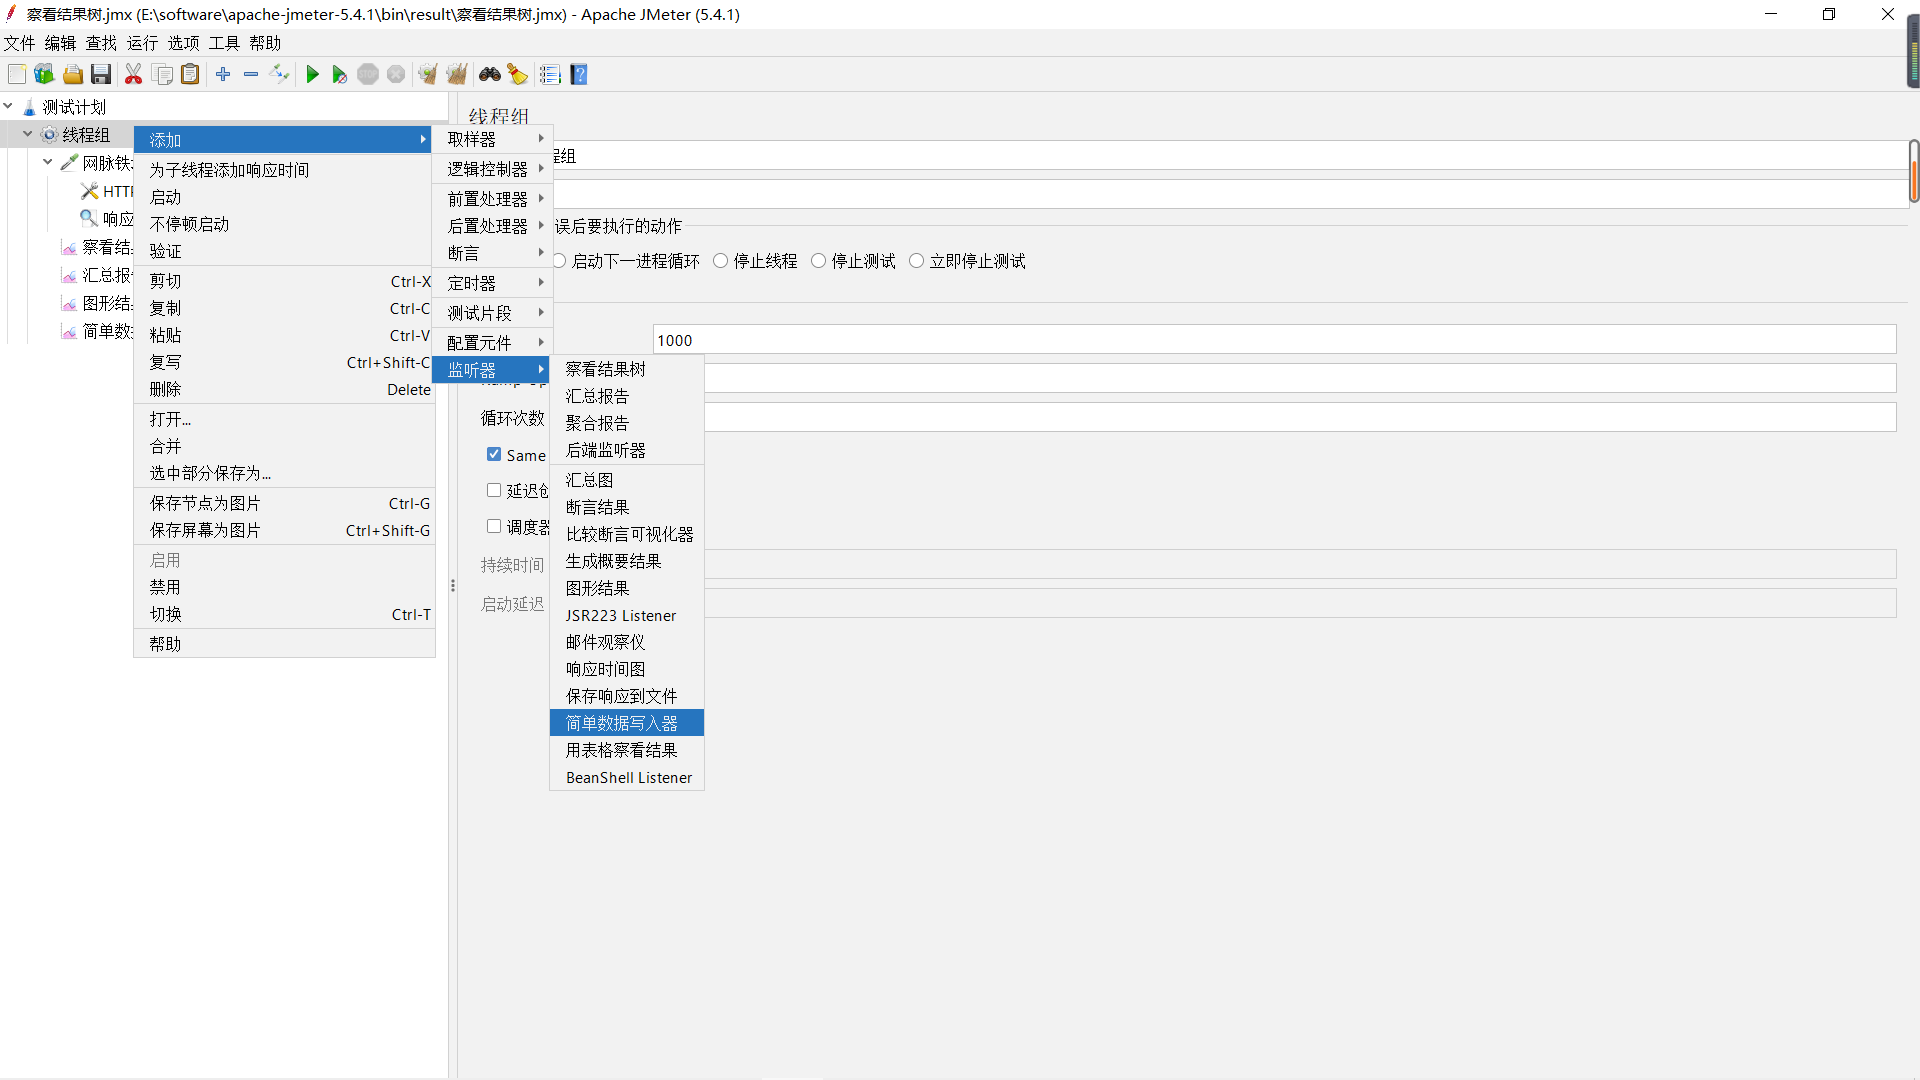Click 保存节点为图片 menu entry
The width and height of the screenshot is (1920, 1080).
point(284,503)
